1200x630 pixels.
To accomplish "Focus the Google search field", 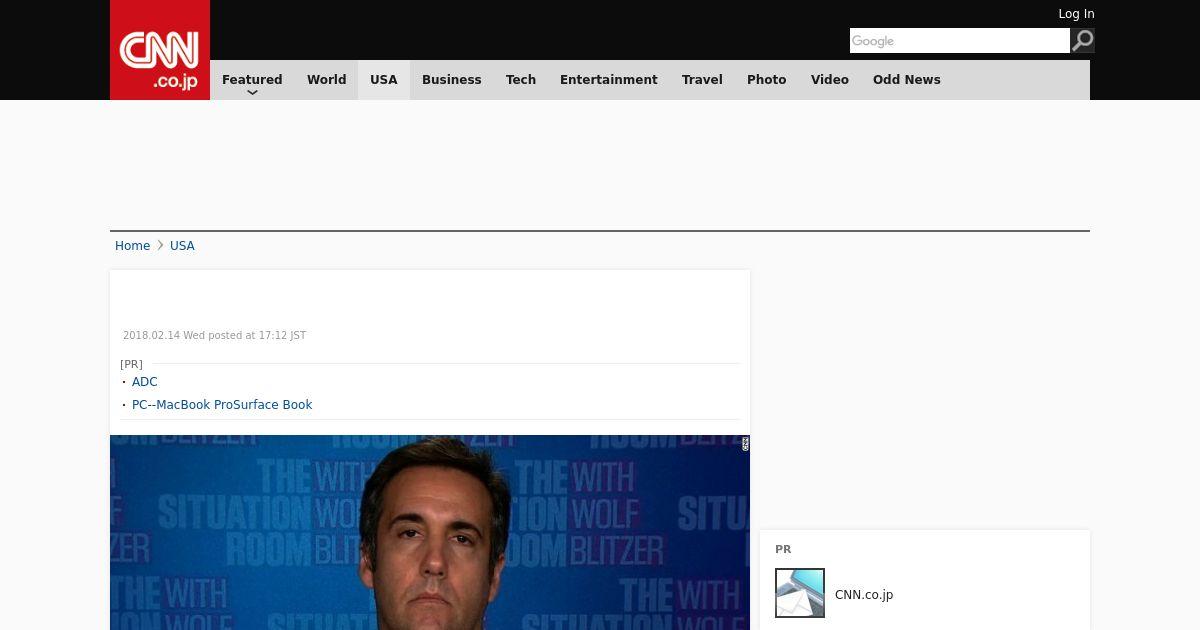I will click(x=960, y=40).
